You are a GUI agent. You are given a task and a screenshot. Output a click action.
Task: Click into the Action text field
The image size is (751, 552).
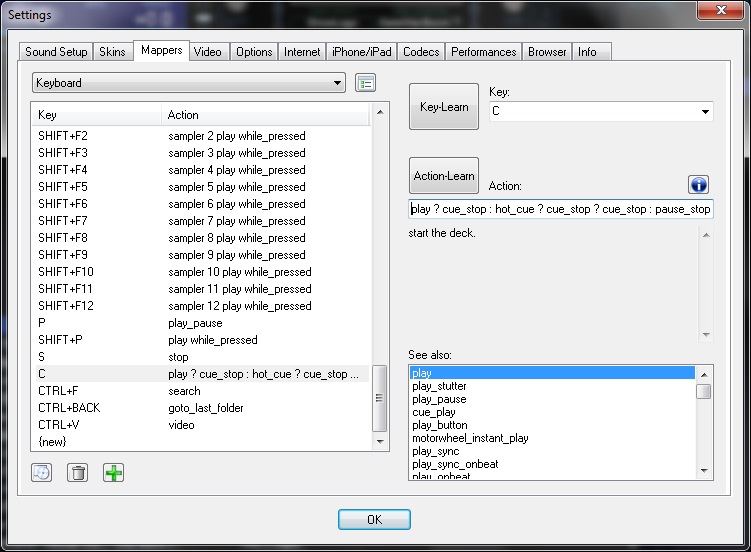(x=560, y=210)
